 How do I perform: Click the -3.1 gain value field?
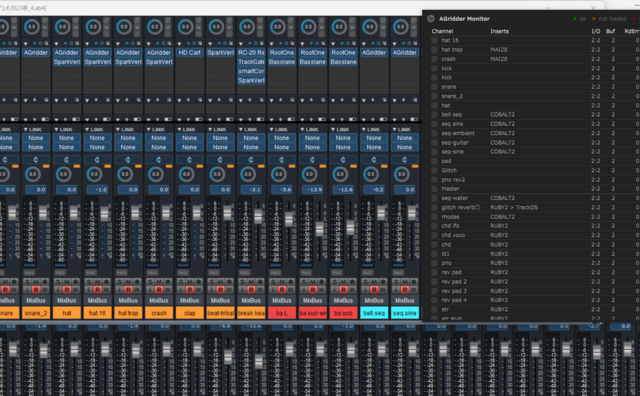click(251, 189)
